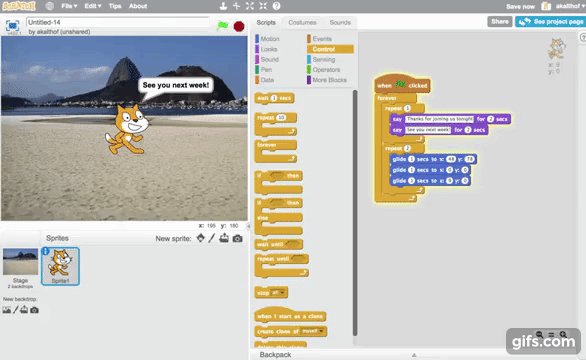Image resolution: width=586 pixels, height=360 pixels.
Task: Take a new sprite photo with camera
Action: coord(237,238)
